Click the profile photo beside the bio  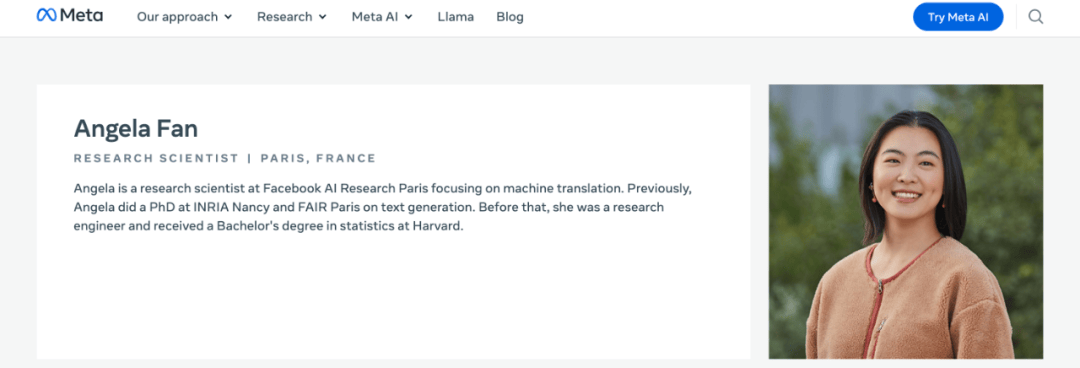pyautogui.click(x=906, y=222)
